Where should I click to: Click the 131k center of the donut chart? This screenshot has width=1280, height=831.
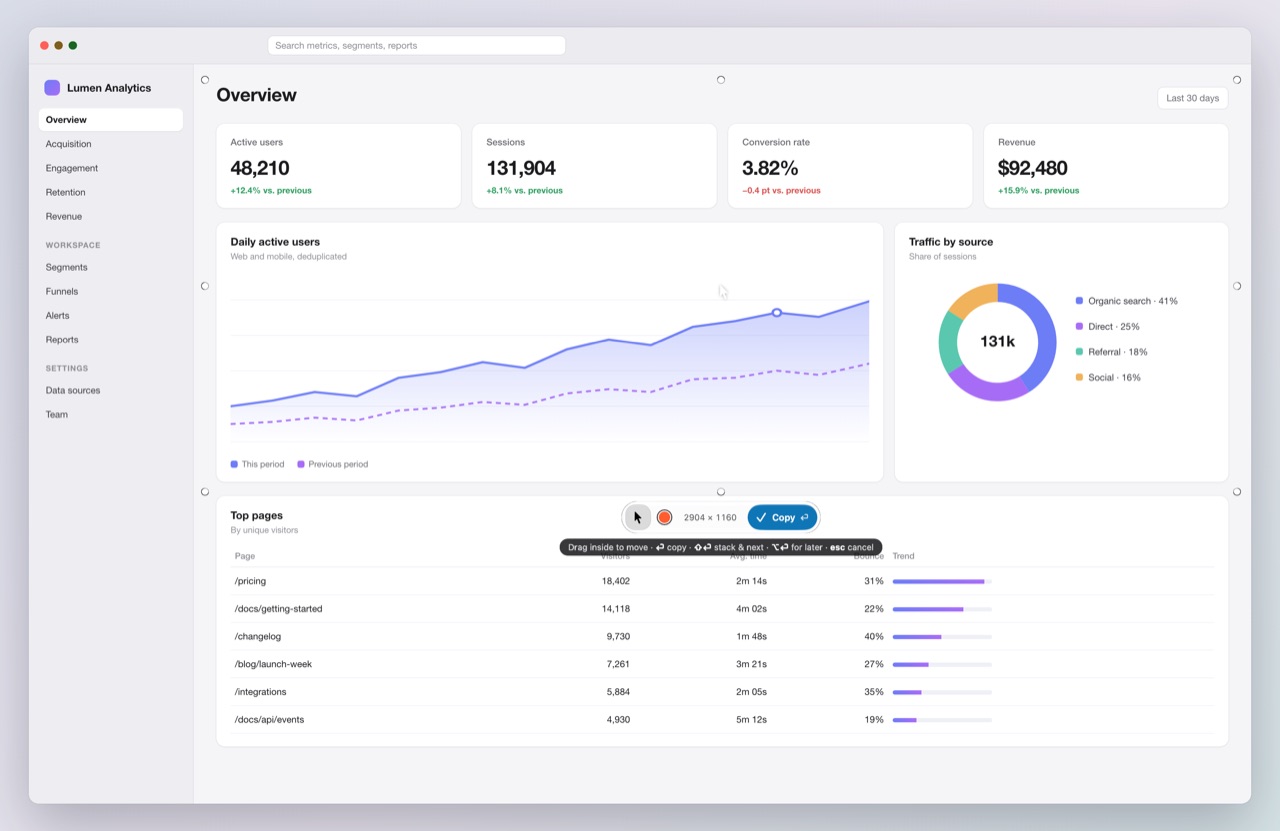pos(997,342)
